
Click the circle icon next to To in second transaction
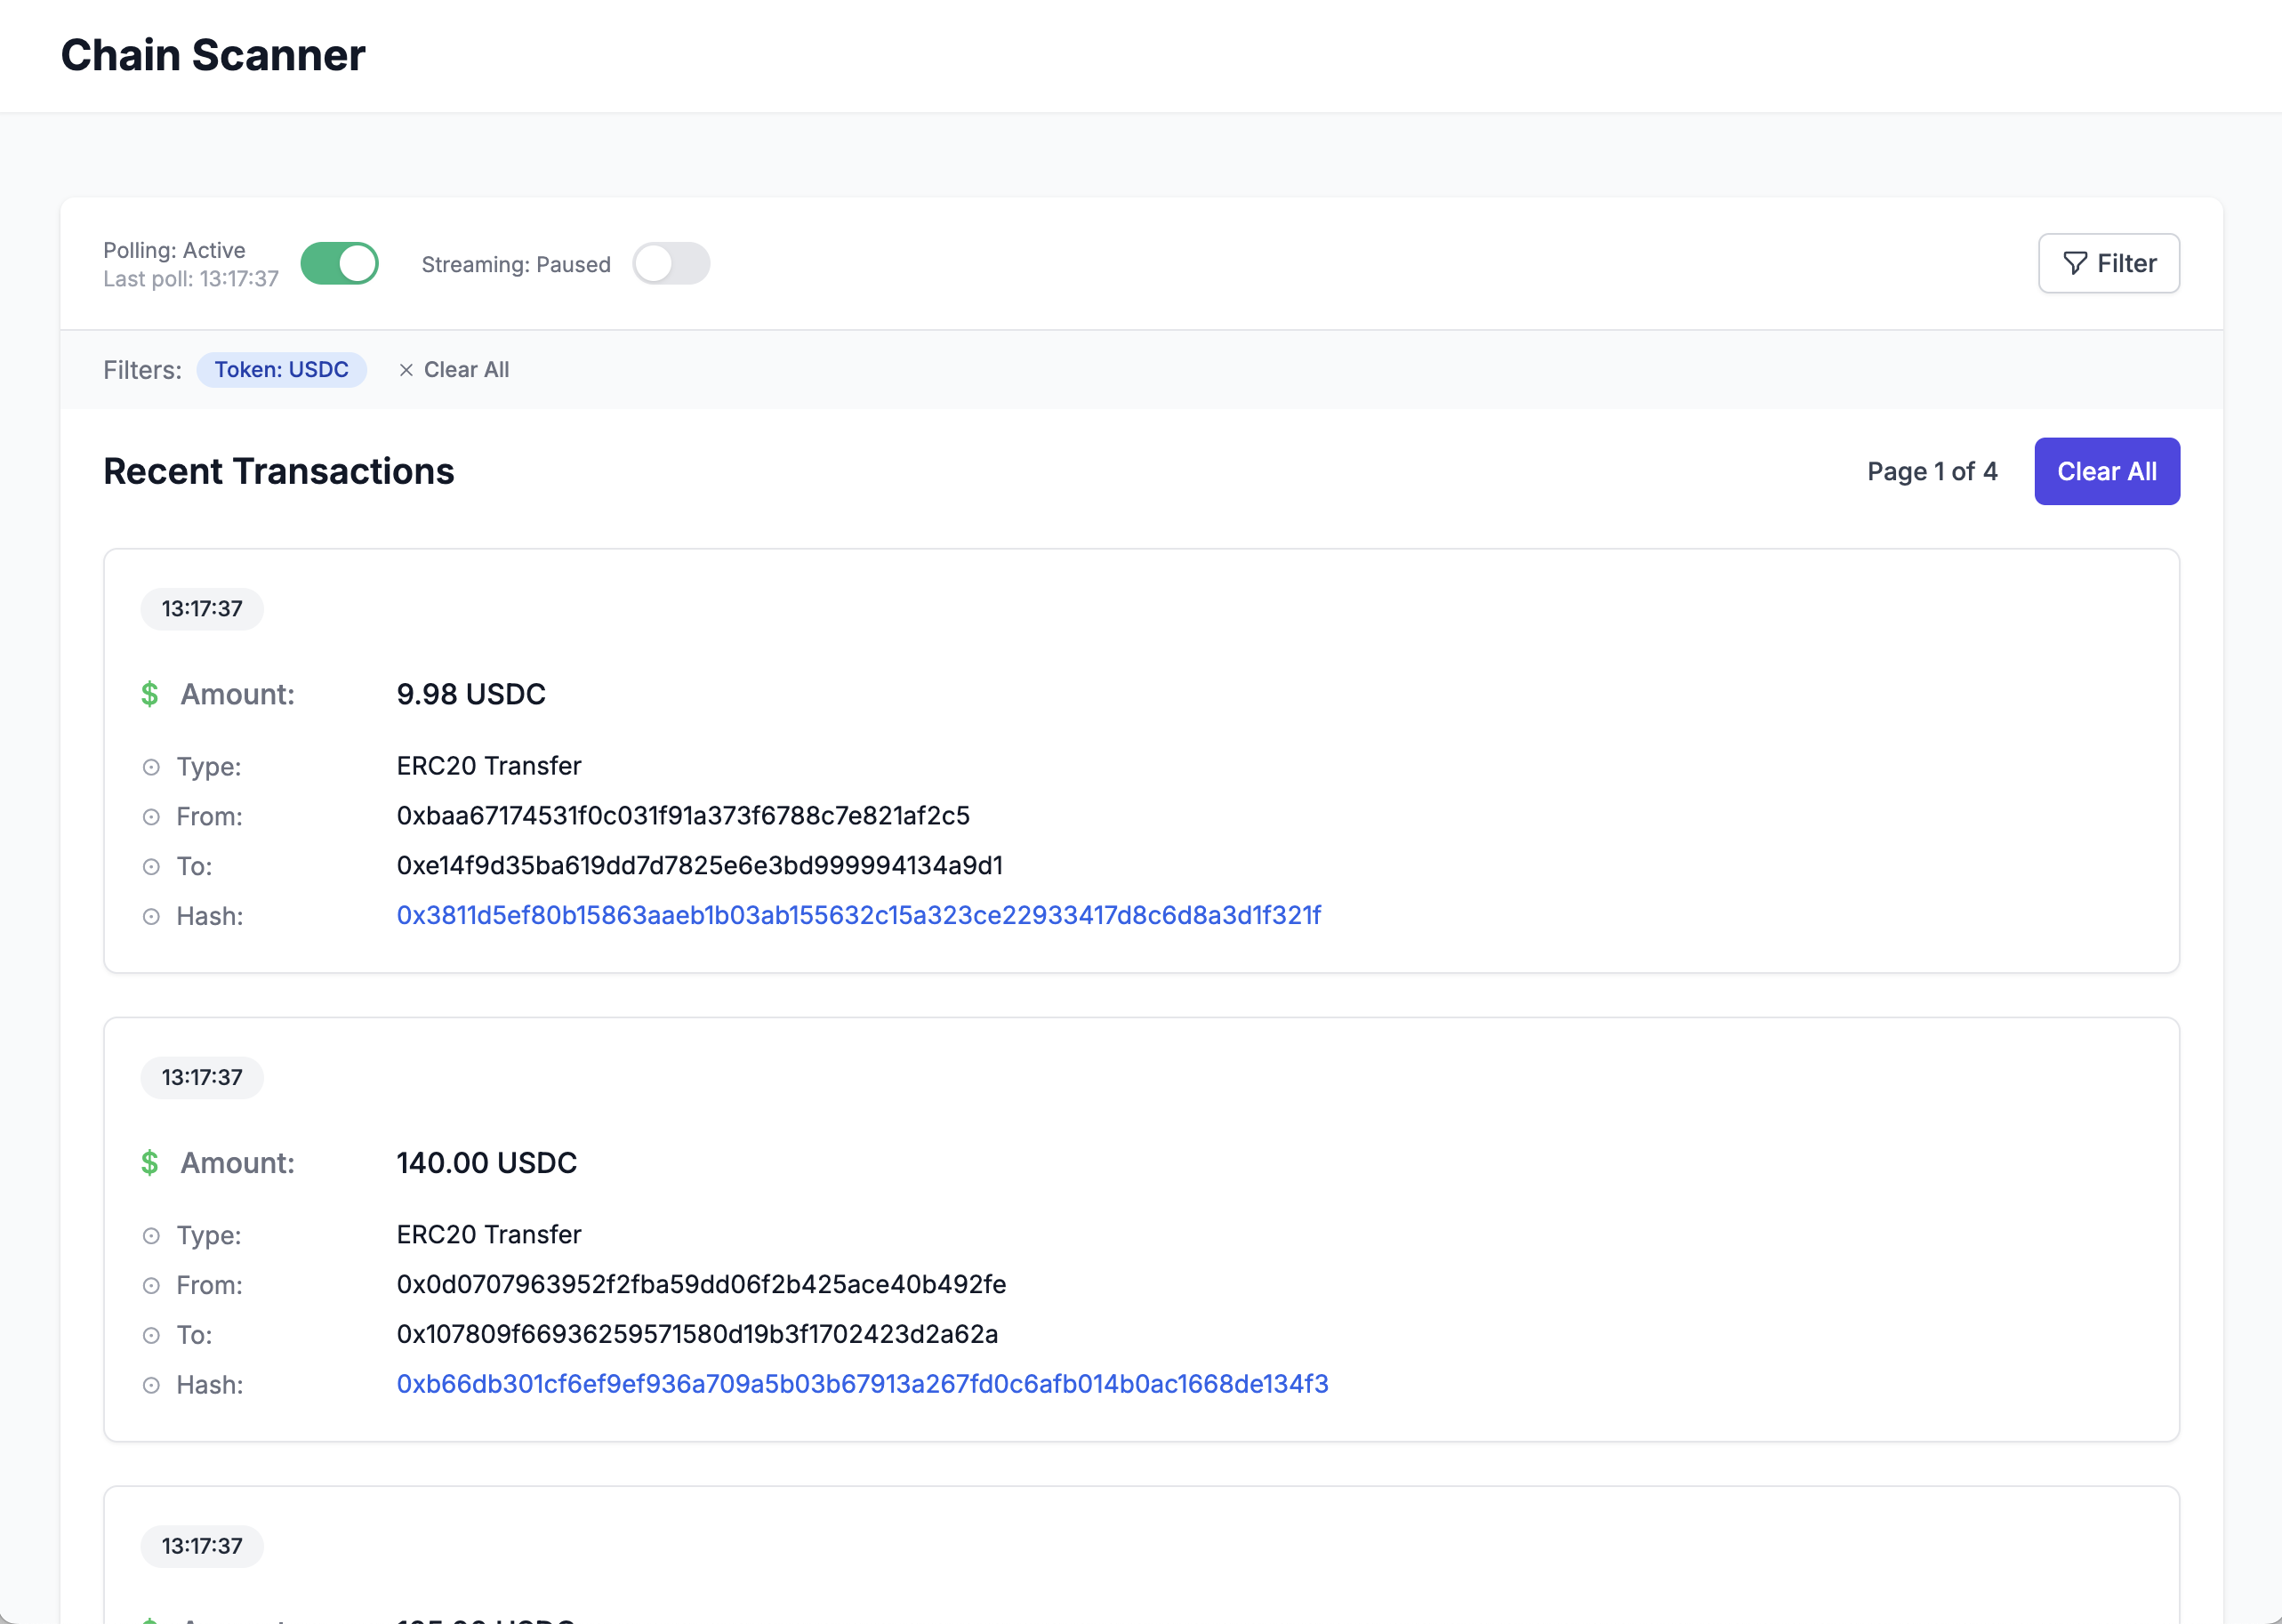coord(152,1335)
